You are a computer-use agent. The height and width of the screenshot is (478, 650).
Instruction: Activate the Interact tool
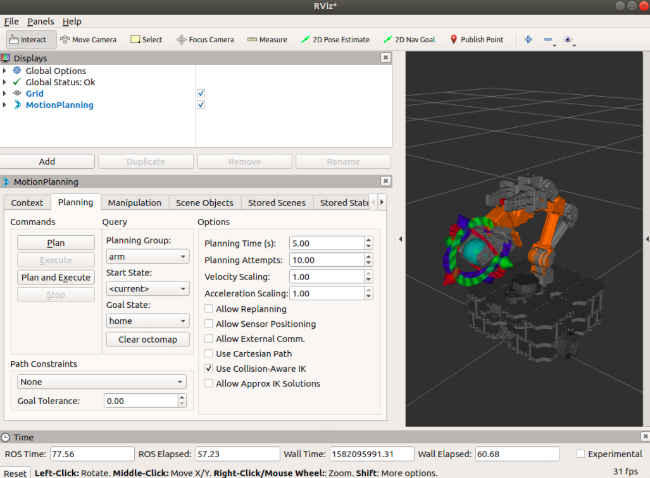[31, 40]
